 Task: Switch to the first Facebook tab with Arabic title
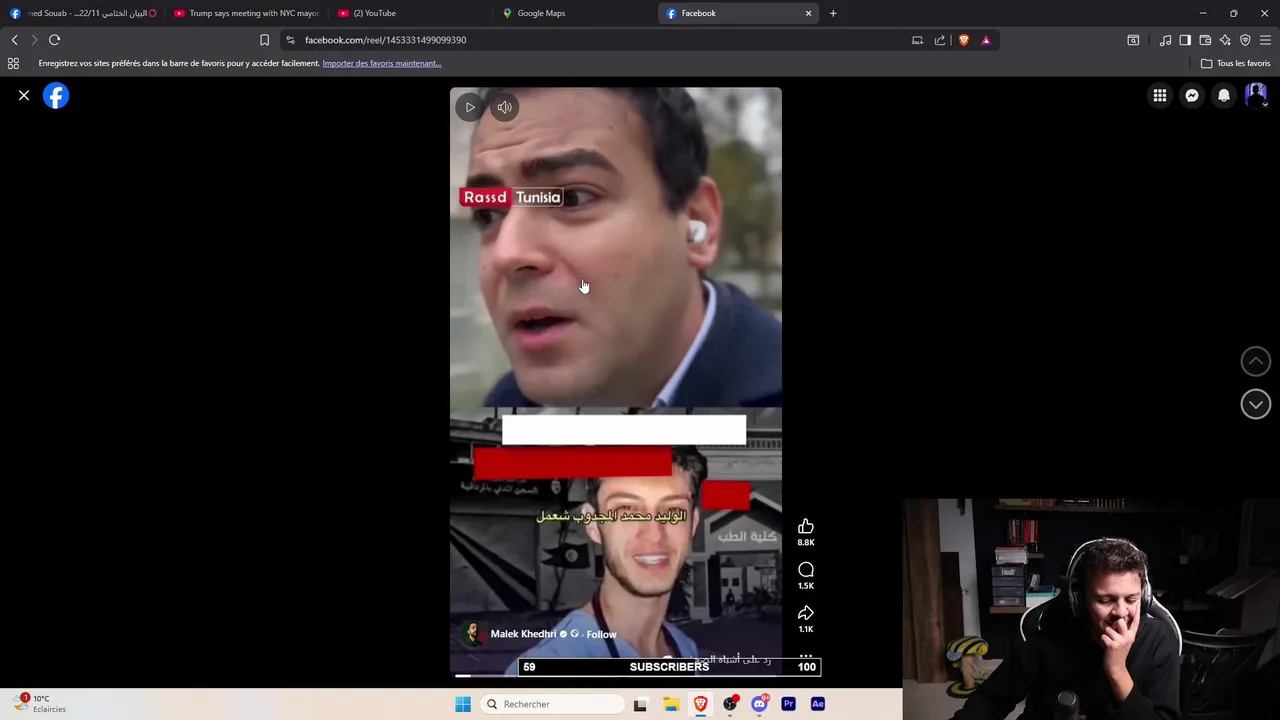(82, 13)
